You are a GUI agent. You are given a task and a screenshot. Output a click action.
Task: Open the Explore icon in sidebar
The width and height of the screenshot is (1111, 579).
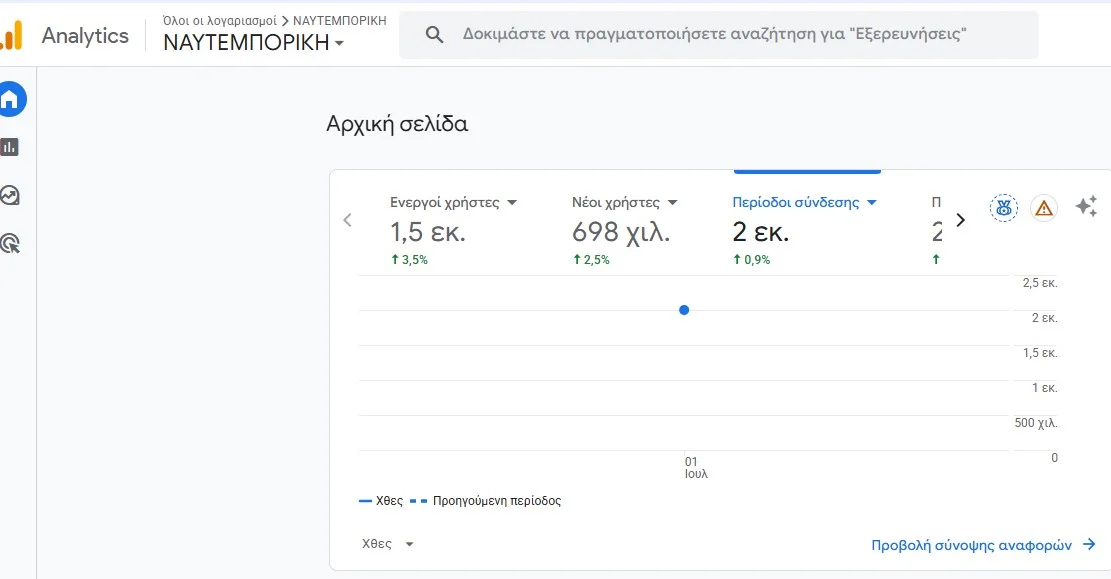[x=10, y=196]
